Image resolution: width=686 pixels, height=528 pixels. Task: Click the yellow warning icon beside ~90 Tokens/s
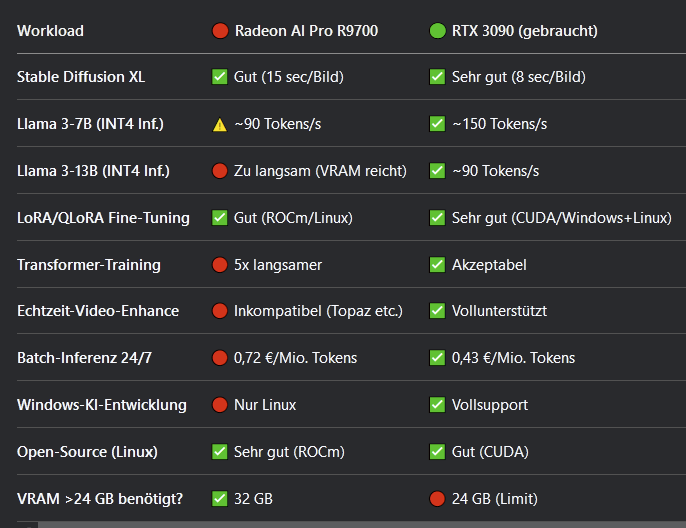[220, 125]
